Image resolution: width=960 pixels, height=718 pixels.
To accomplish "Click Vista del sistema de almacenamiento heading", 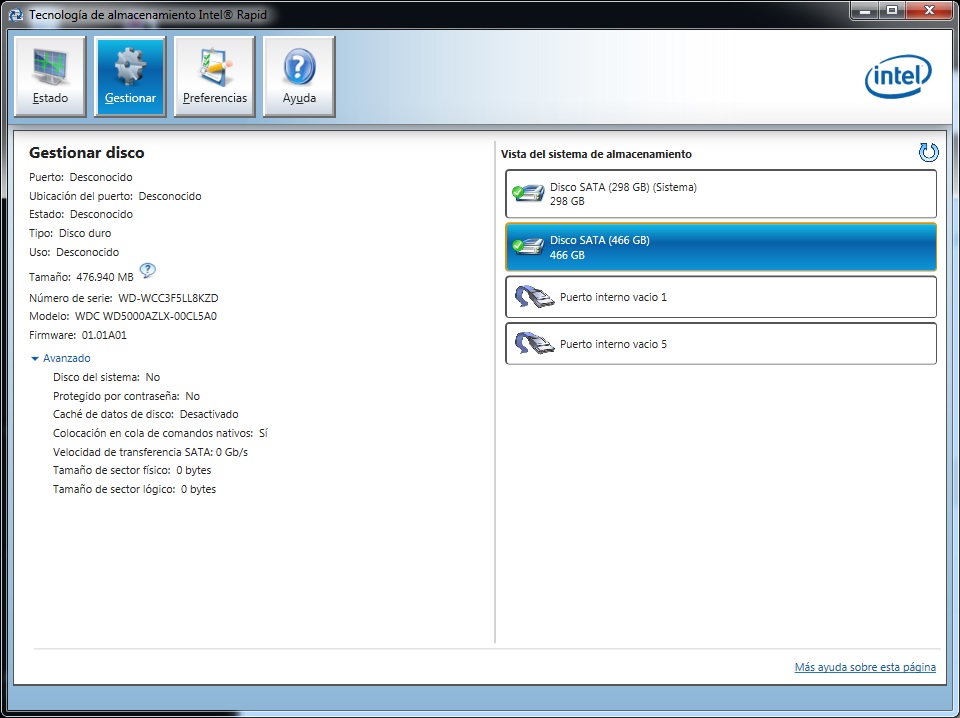I will (596, 154).
